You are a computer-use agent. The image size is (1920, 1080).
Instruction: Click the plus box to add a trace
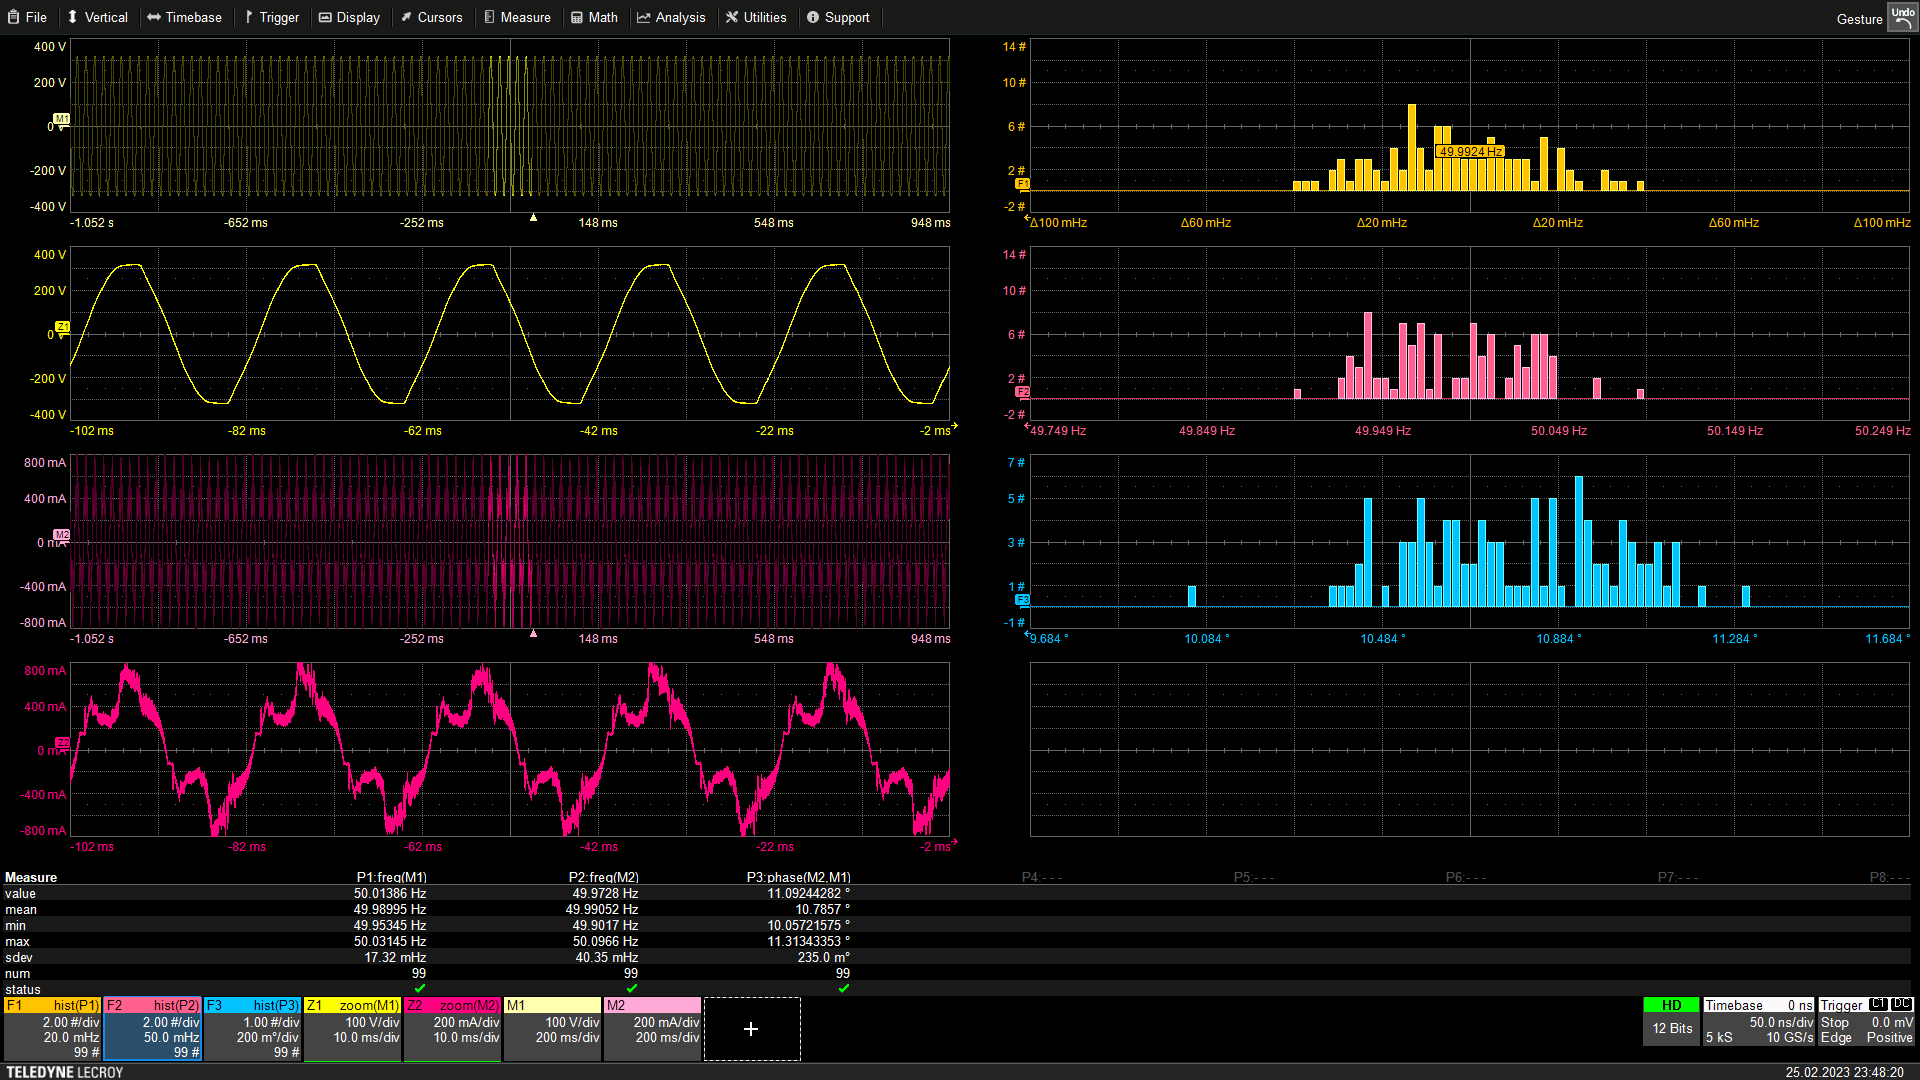pos(751,1029)
